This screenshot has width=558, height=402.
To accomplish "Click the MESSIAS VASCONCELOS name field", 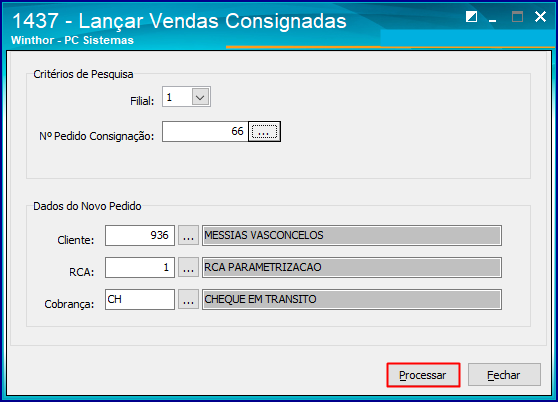I will [352, 235].
